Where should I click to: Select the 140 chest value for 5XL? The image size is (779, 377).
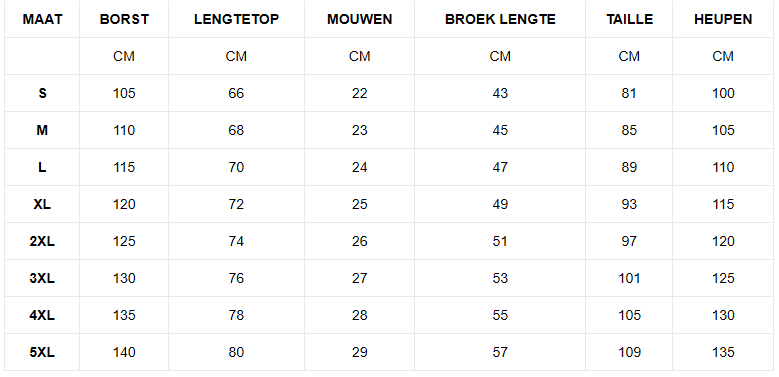pos(124,353)
